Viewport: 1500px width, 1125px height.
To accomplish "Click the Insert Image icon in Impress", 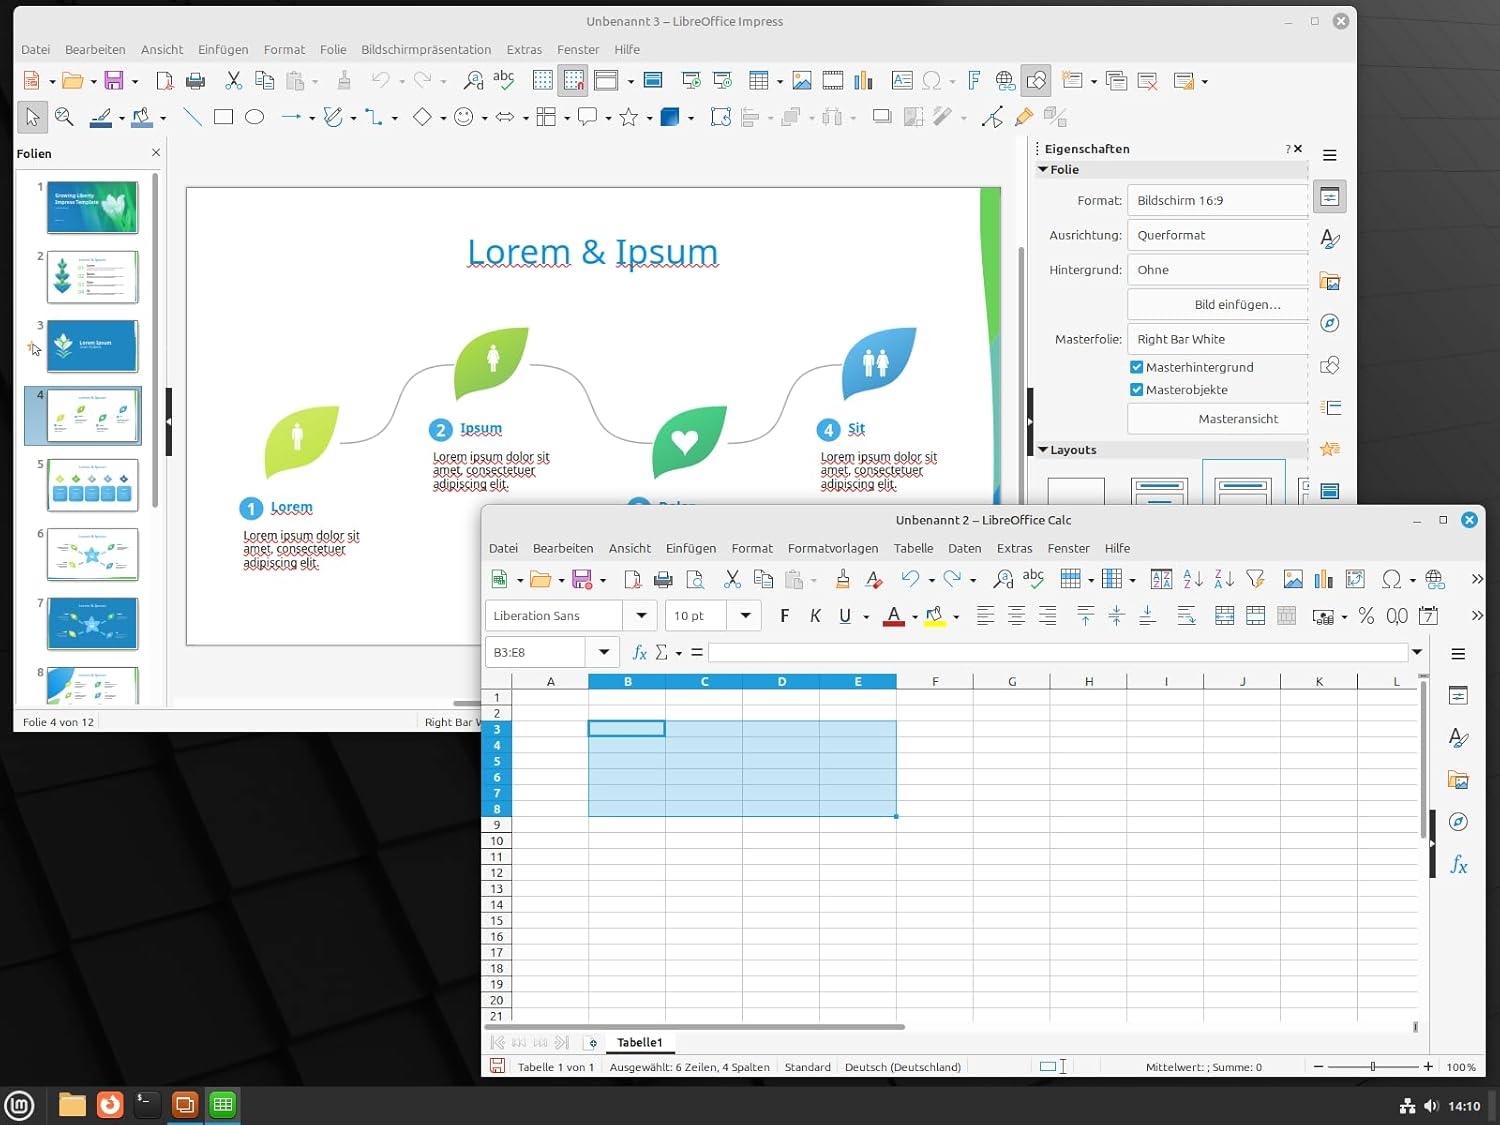I will click(x=801, y=81).
